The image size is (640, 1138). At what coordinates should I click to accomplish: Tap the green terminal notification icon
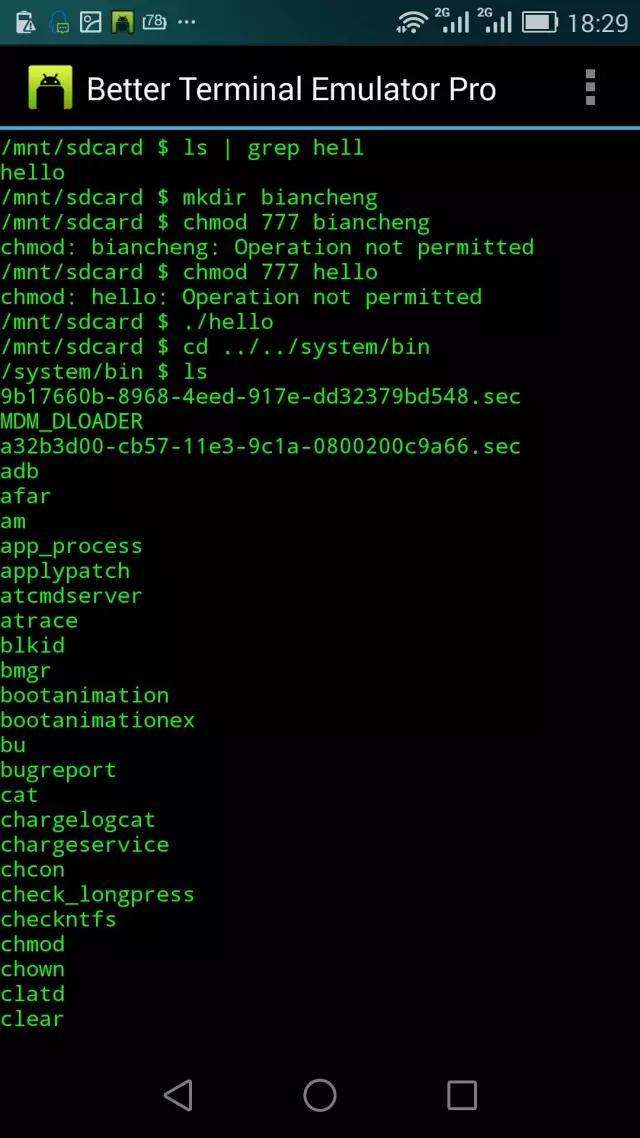point(123,22)
